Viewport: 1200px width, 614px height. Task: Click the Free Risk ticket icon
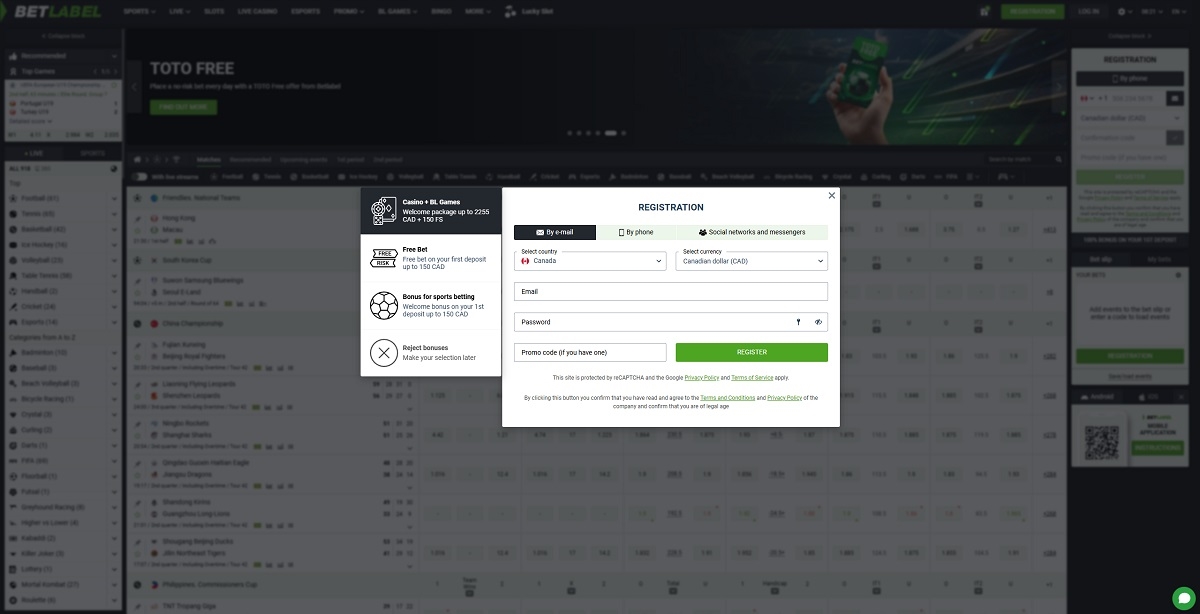(x=383, y=258)
